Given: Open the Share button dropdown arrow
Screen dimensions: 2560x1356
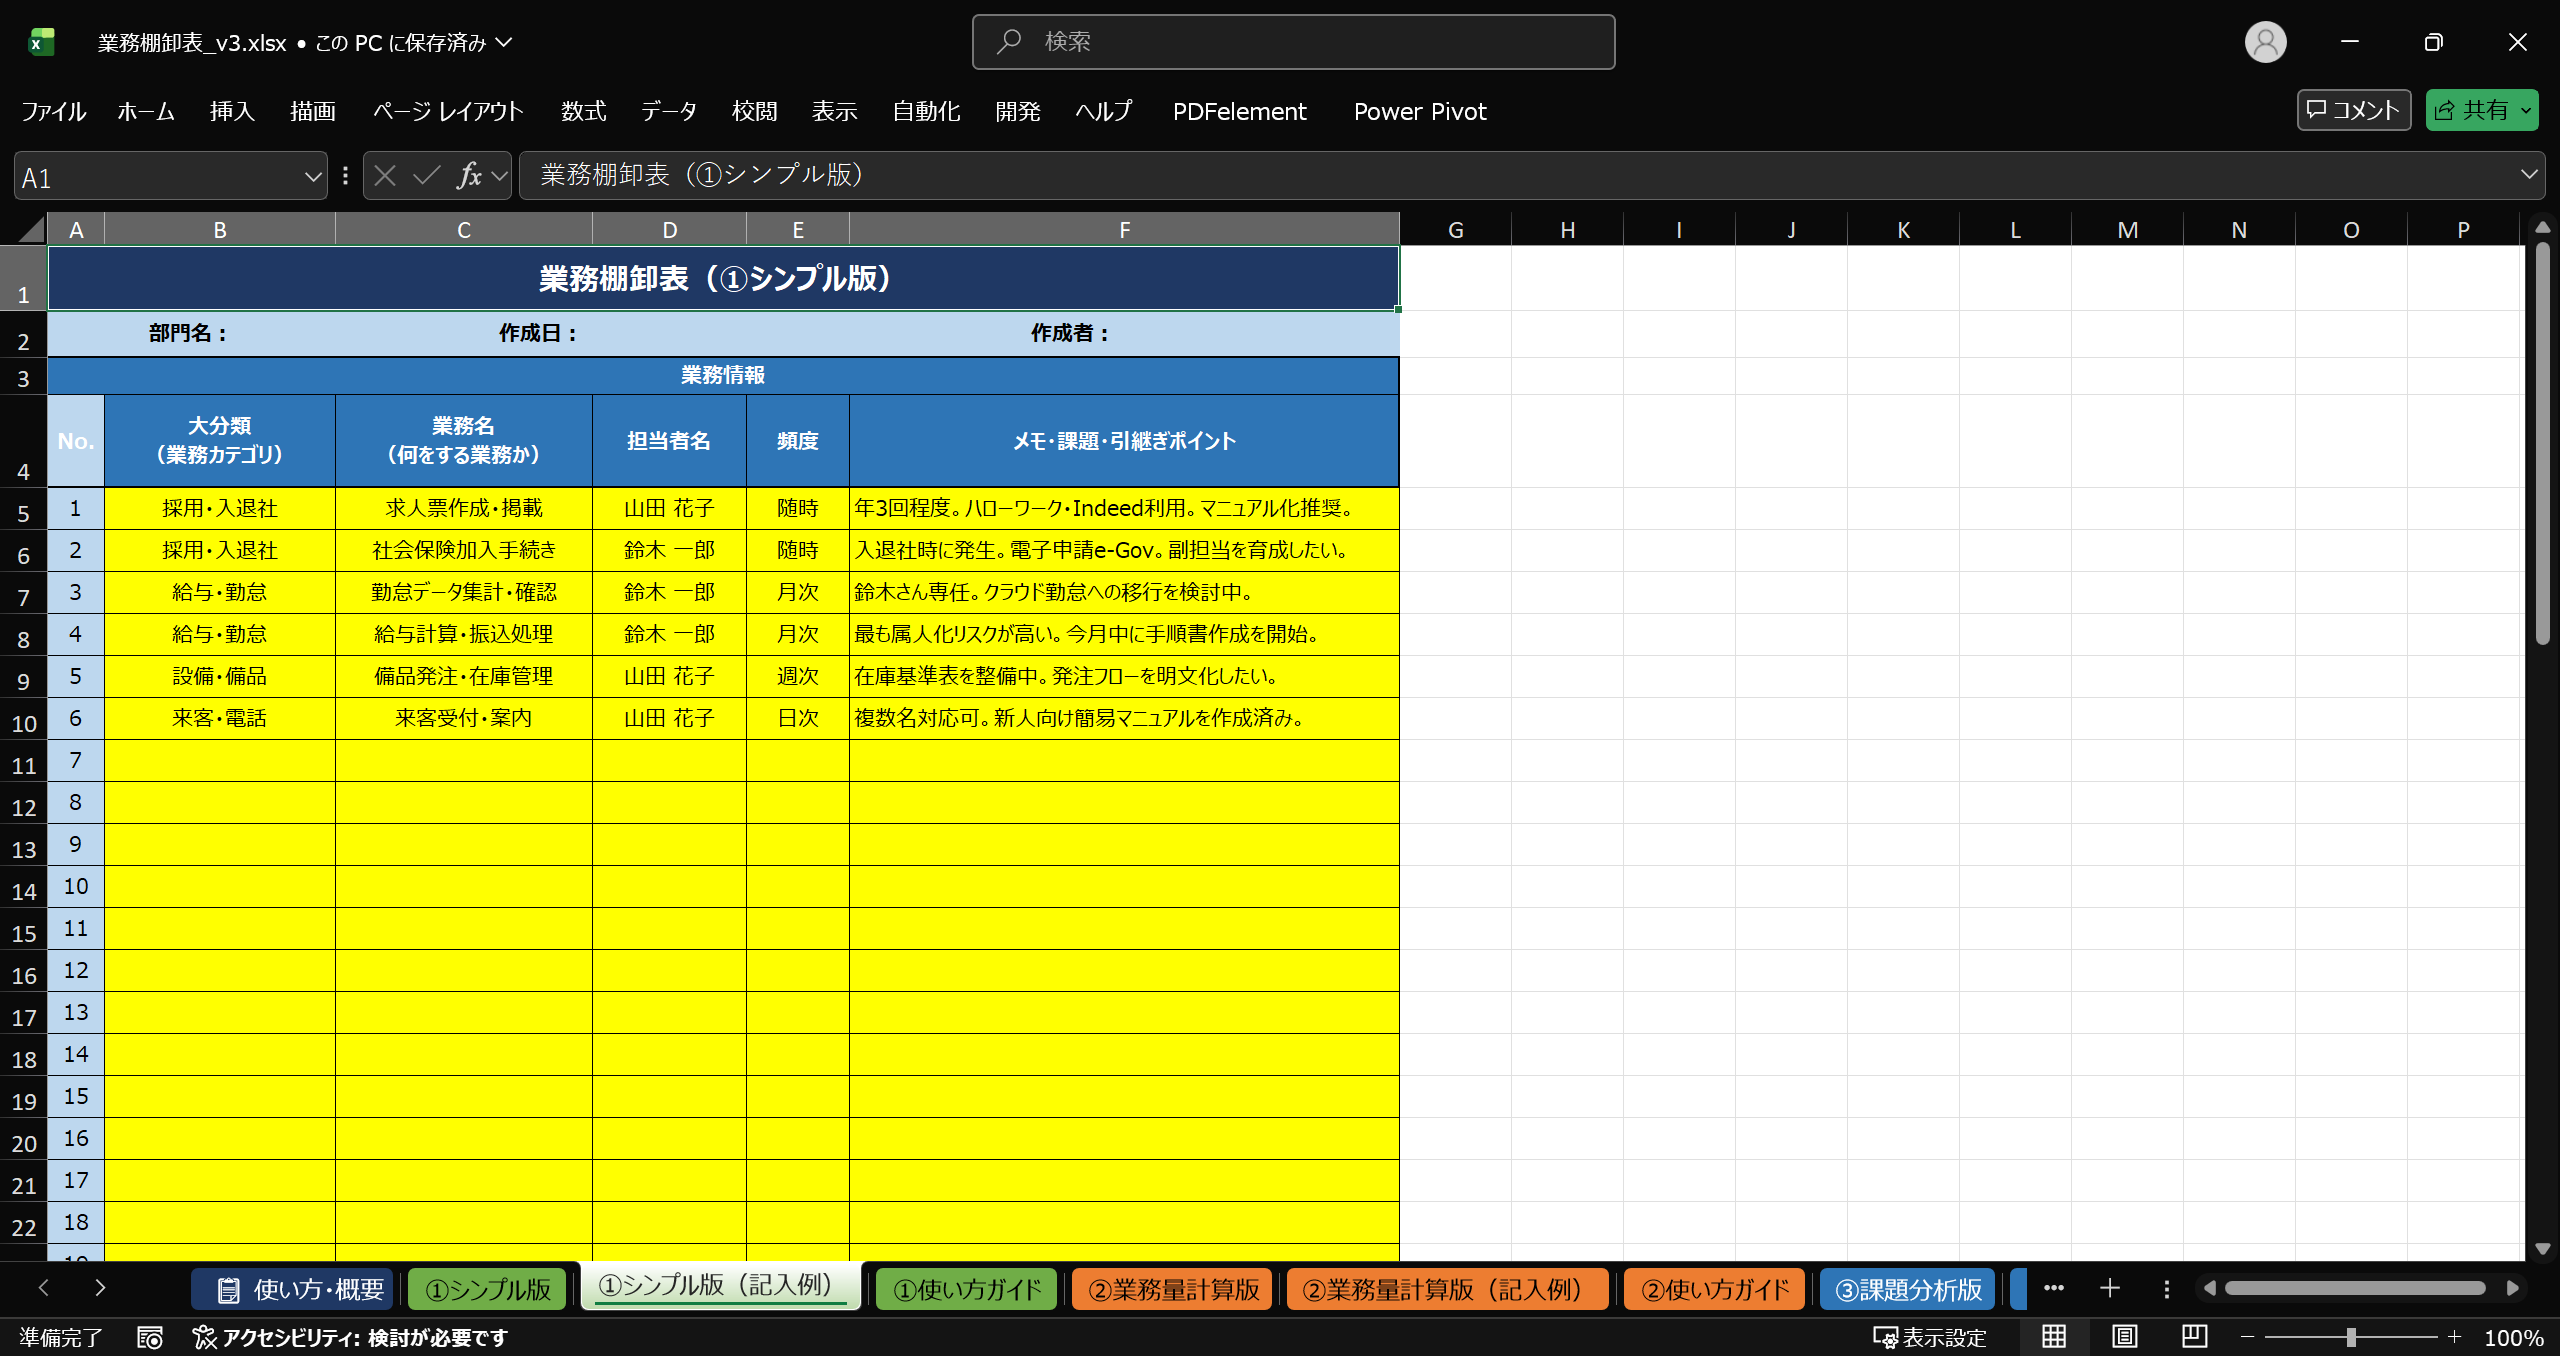Looking at the screenshot, I should click(2526, 111).
